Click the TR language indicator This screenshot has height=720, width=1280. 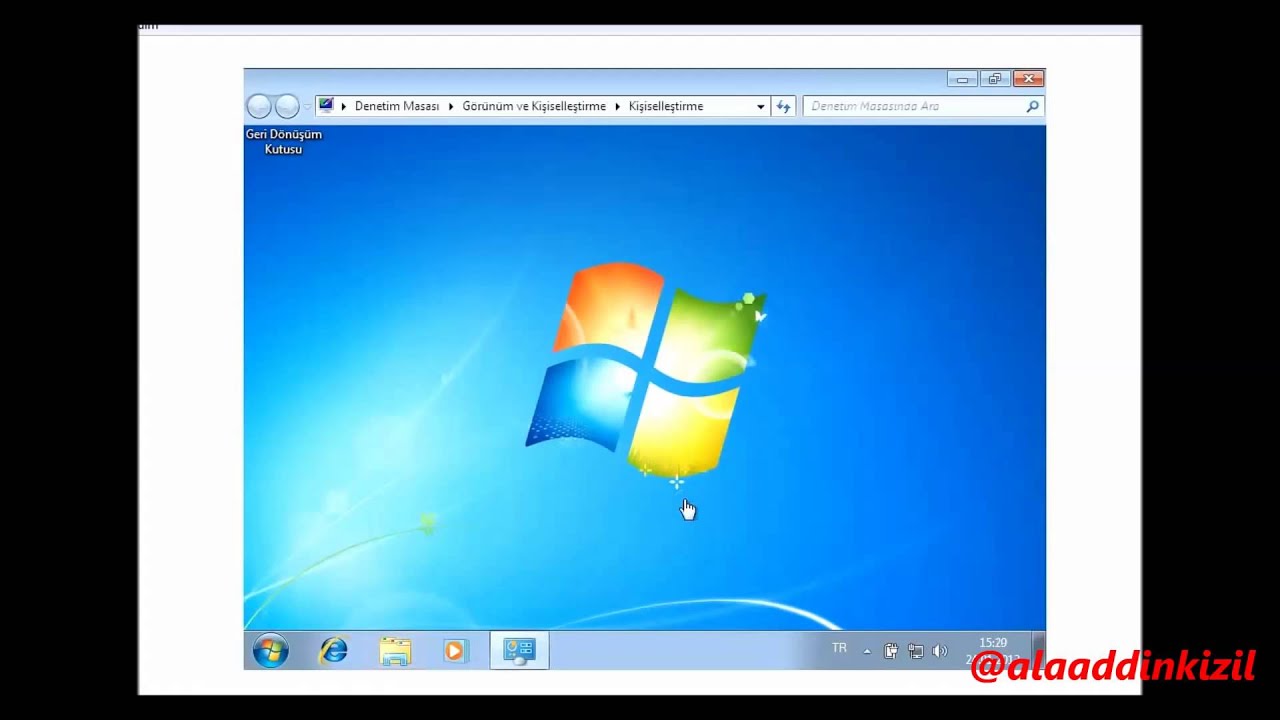click(x=839, y=649)
